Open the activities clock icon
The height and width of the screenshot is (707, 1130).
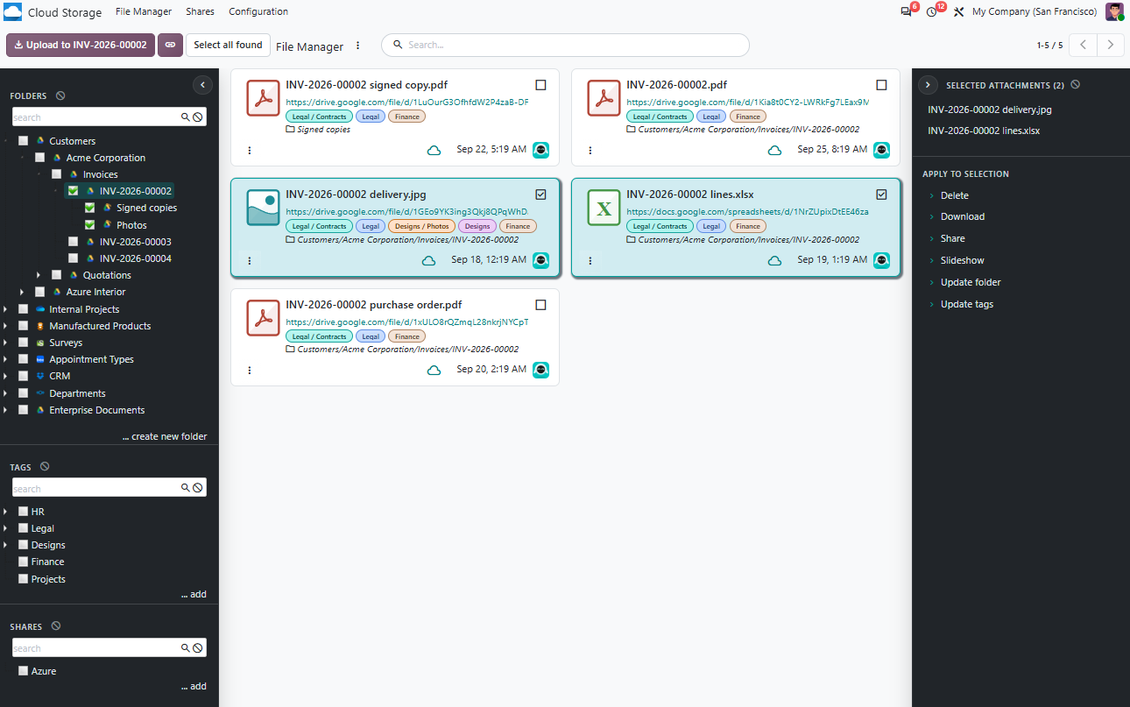tap(932, 12)
